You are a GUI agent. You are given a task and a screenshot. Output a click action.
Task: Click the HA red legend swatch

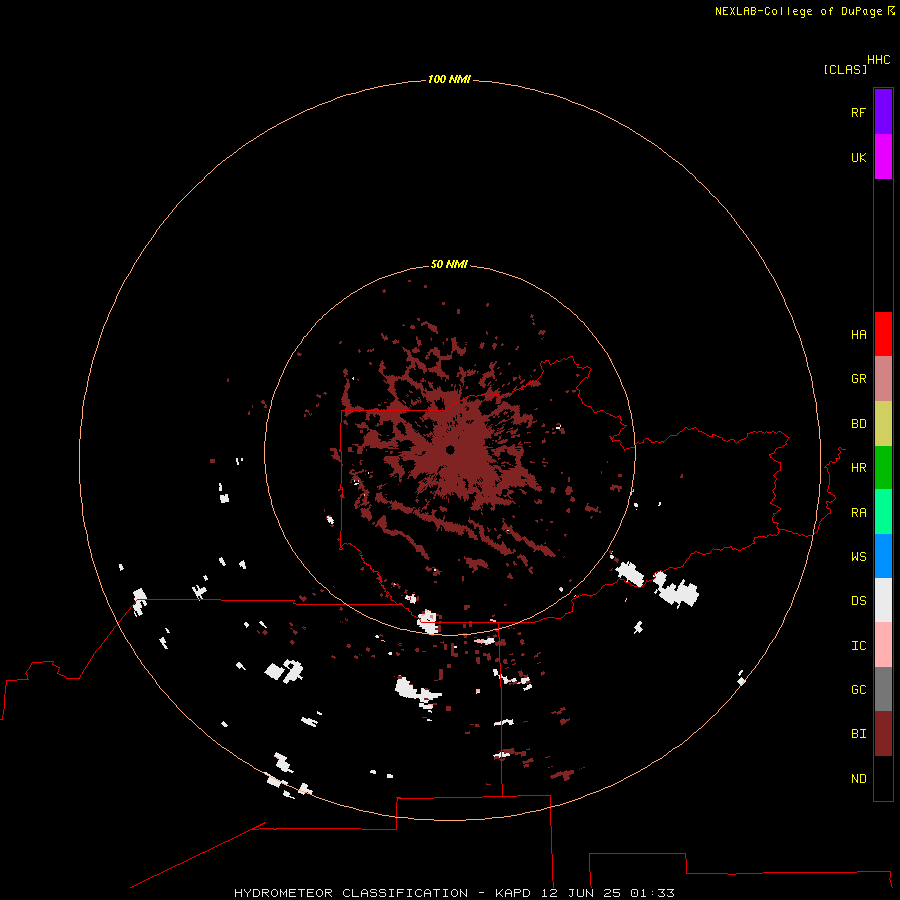pyautogui.click(x=883, y=334)
